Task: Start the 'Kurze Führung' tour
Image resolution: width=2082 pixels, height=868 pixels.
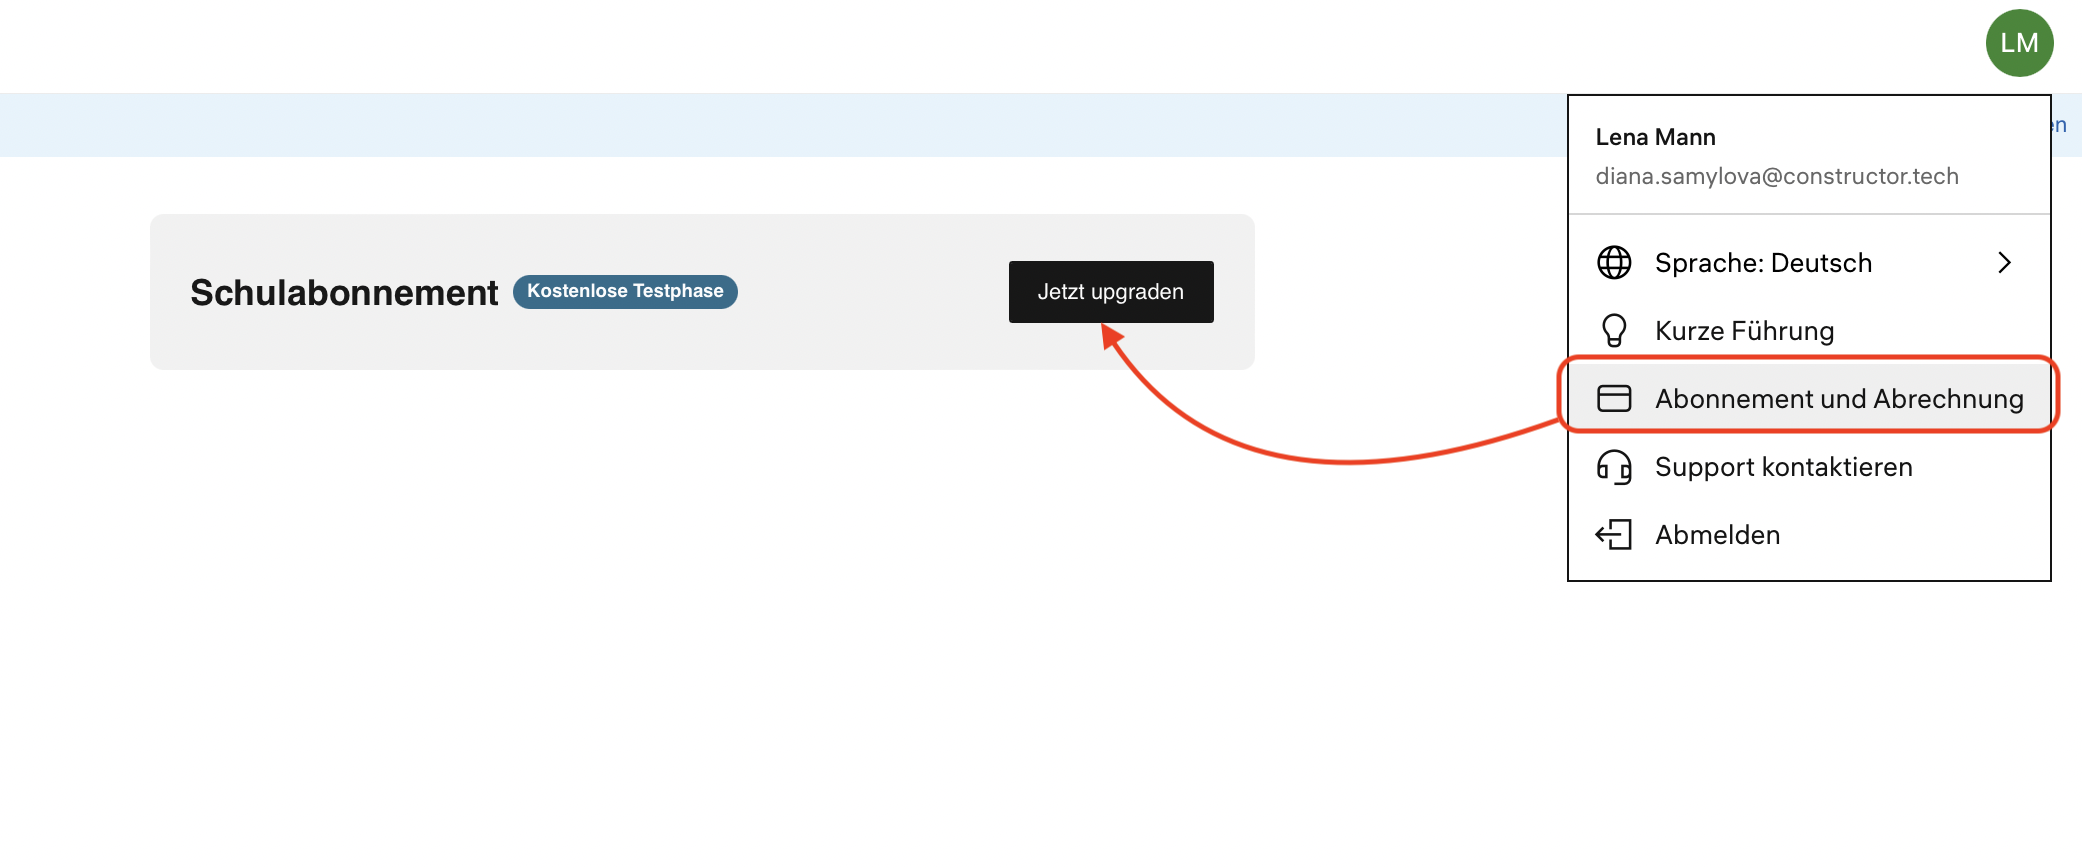Action: [x=1744, y=331]
